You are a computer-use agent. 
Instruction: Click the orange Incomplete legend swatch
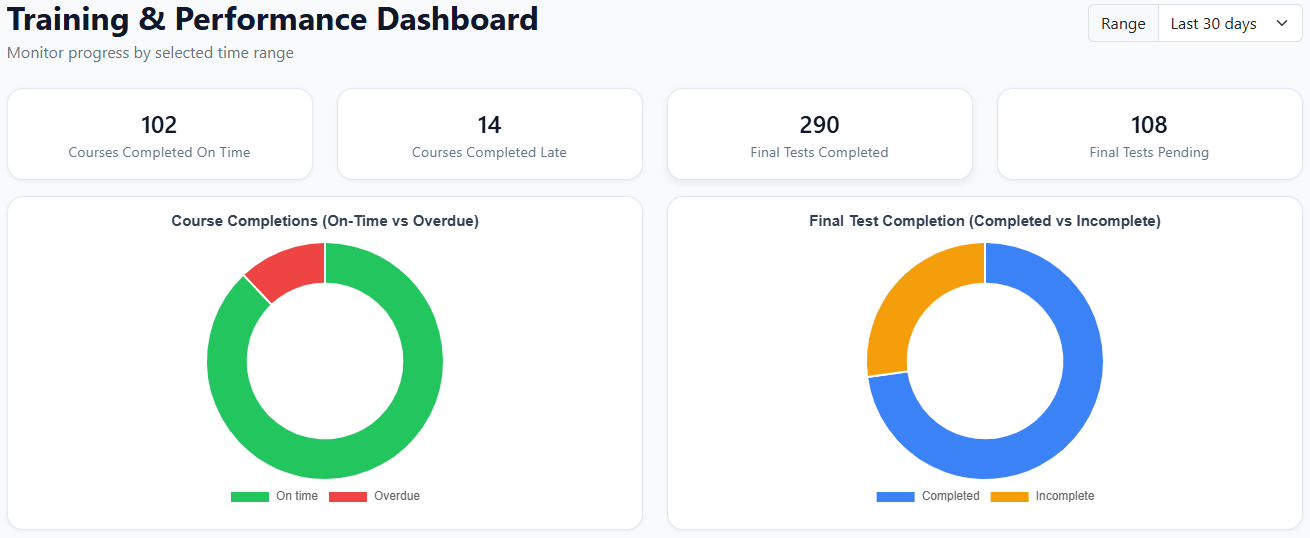[x=1009, y=497]
